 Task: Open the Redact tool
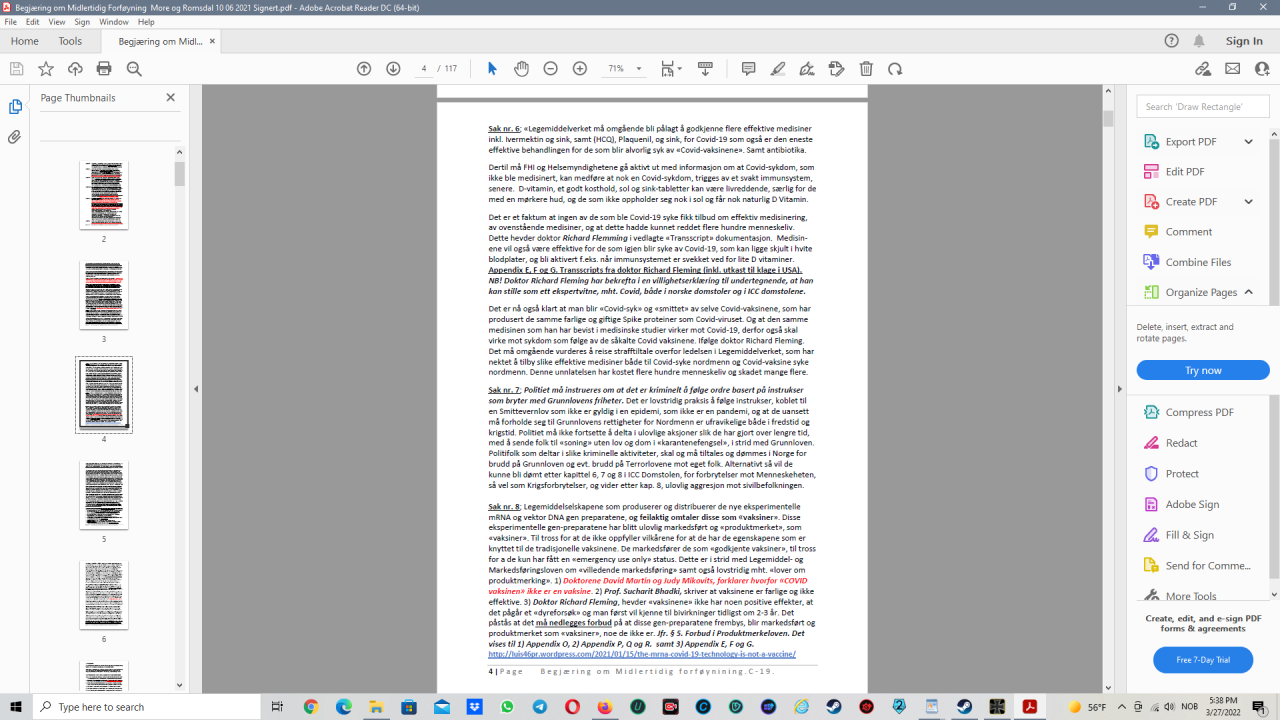pyautogui.click(x=1169, y=443)
